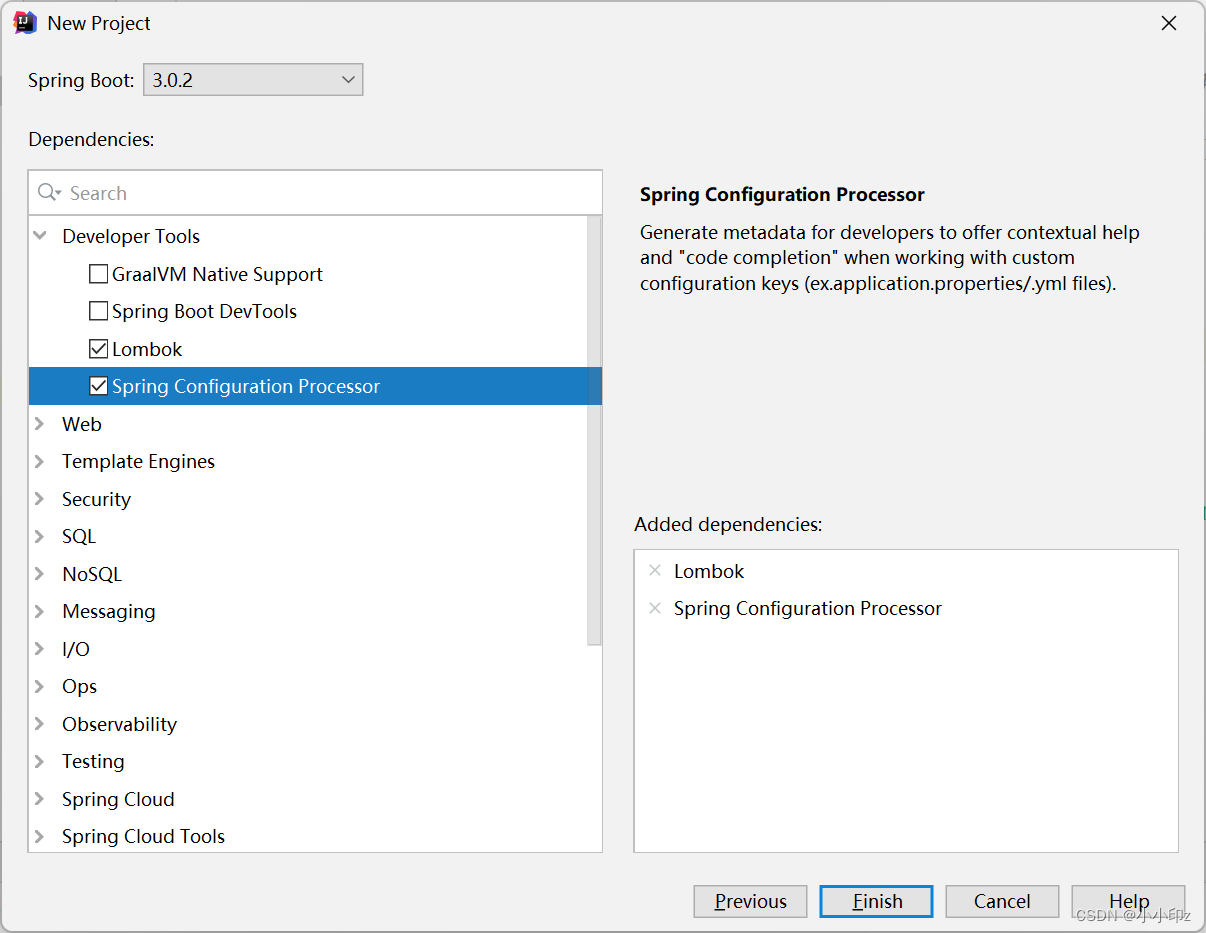Viewport: 1206px width, 933px height.
Task: Expand the SQL category
Action: click(x=40, y=536)
